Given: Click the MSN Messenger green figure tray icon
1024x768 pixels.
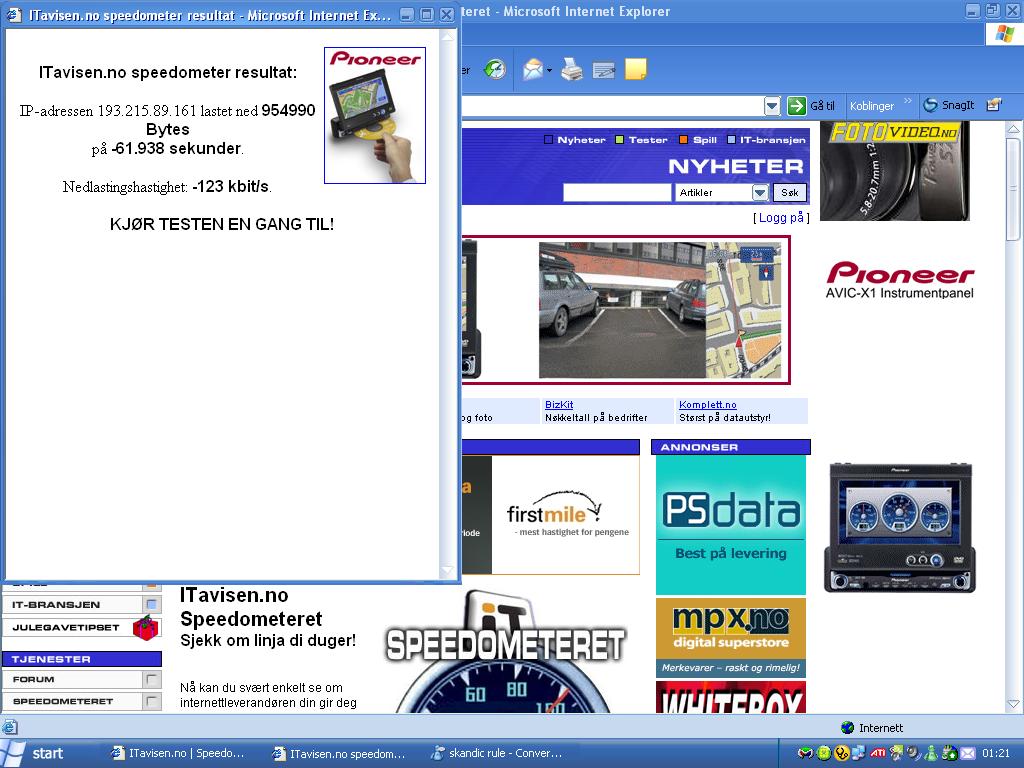Looking at the screenshot, I should [931, 753].
